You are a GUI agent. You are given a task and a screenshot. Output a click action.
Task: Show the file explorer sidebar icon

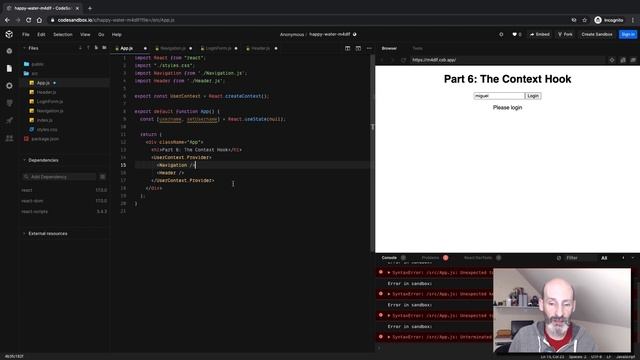coord(9,68)
